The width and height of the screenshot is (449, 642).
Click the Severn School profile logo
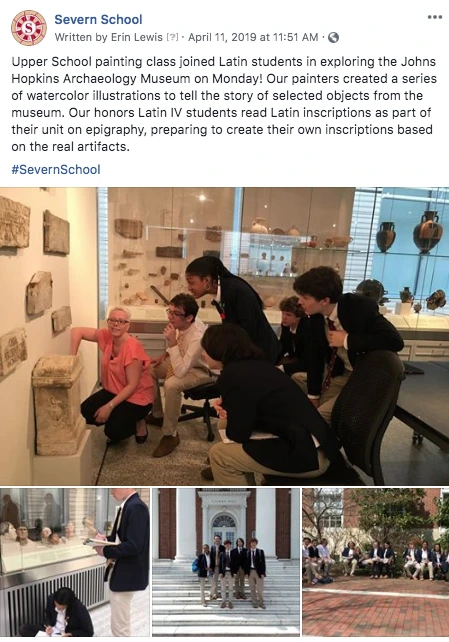tap(28, 28)
